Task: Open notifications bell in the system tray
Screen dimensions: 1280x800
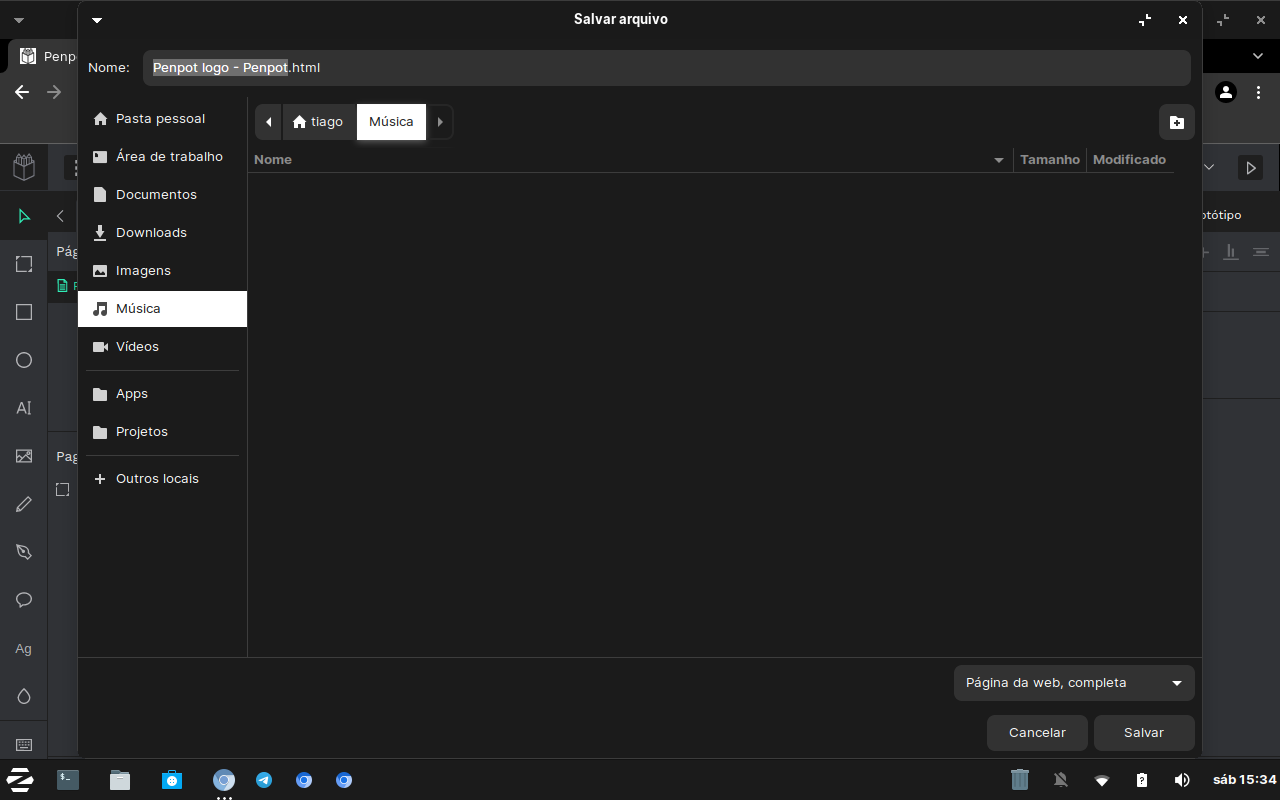Action: point(1060,779)
